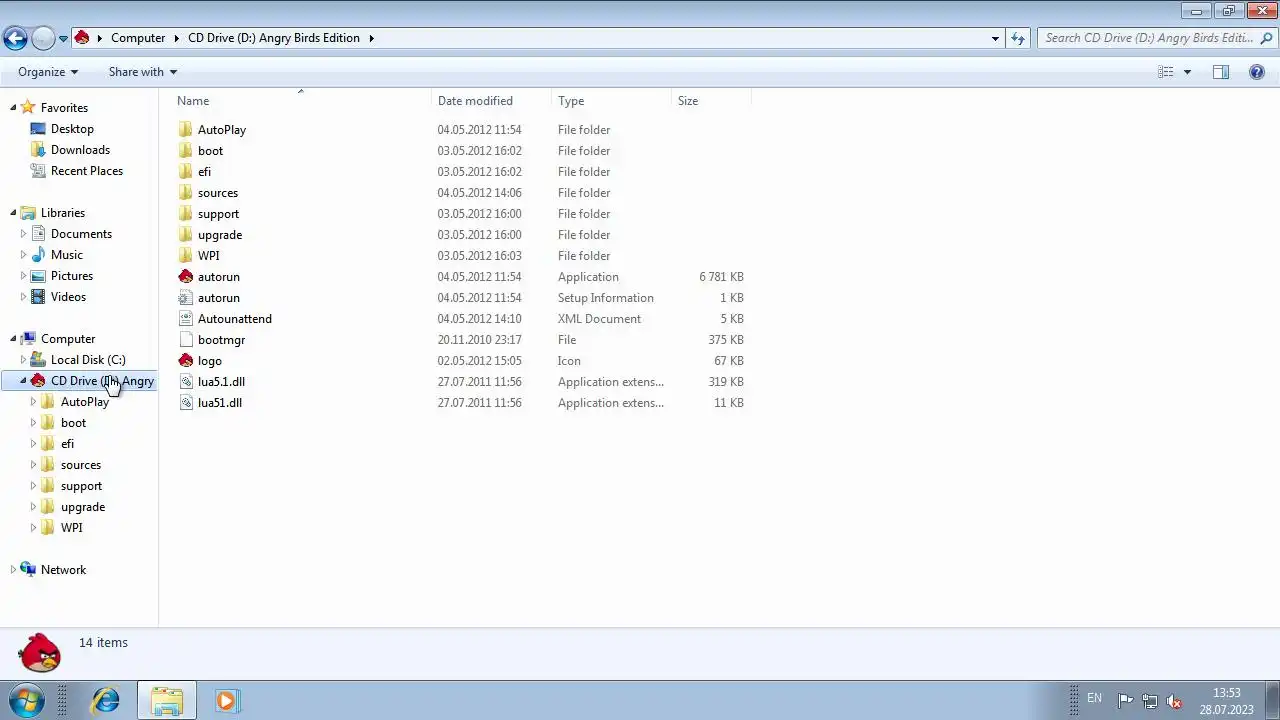
Task: Select the upgrade folder in file list
Action: point(219,235)
